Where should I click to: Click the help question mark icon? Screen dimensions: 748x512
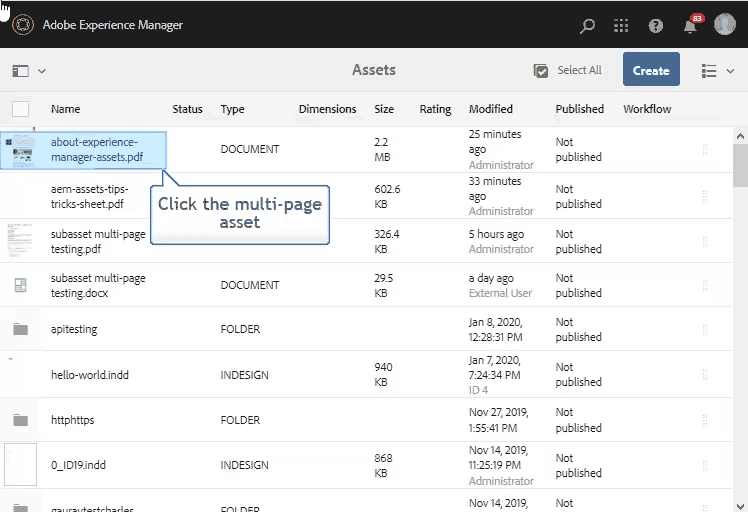point(656,26)
